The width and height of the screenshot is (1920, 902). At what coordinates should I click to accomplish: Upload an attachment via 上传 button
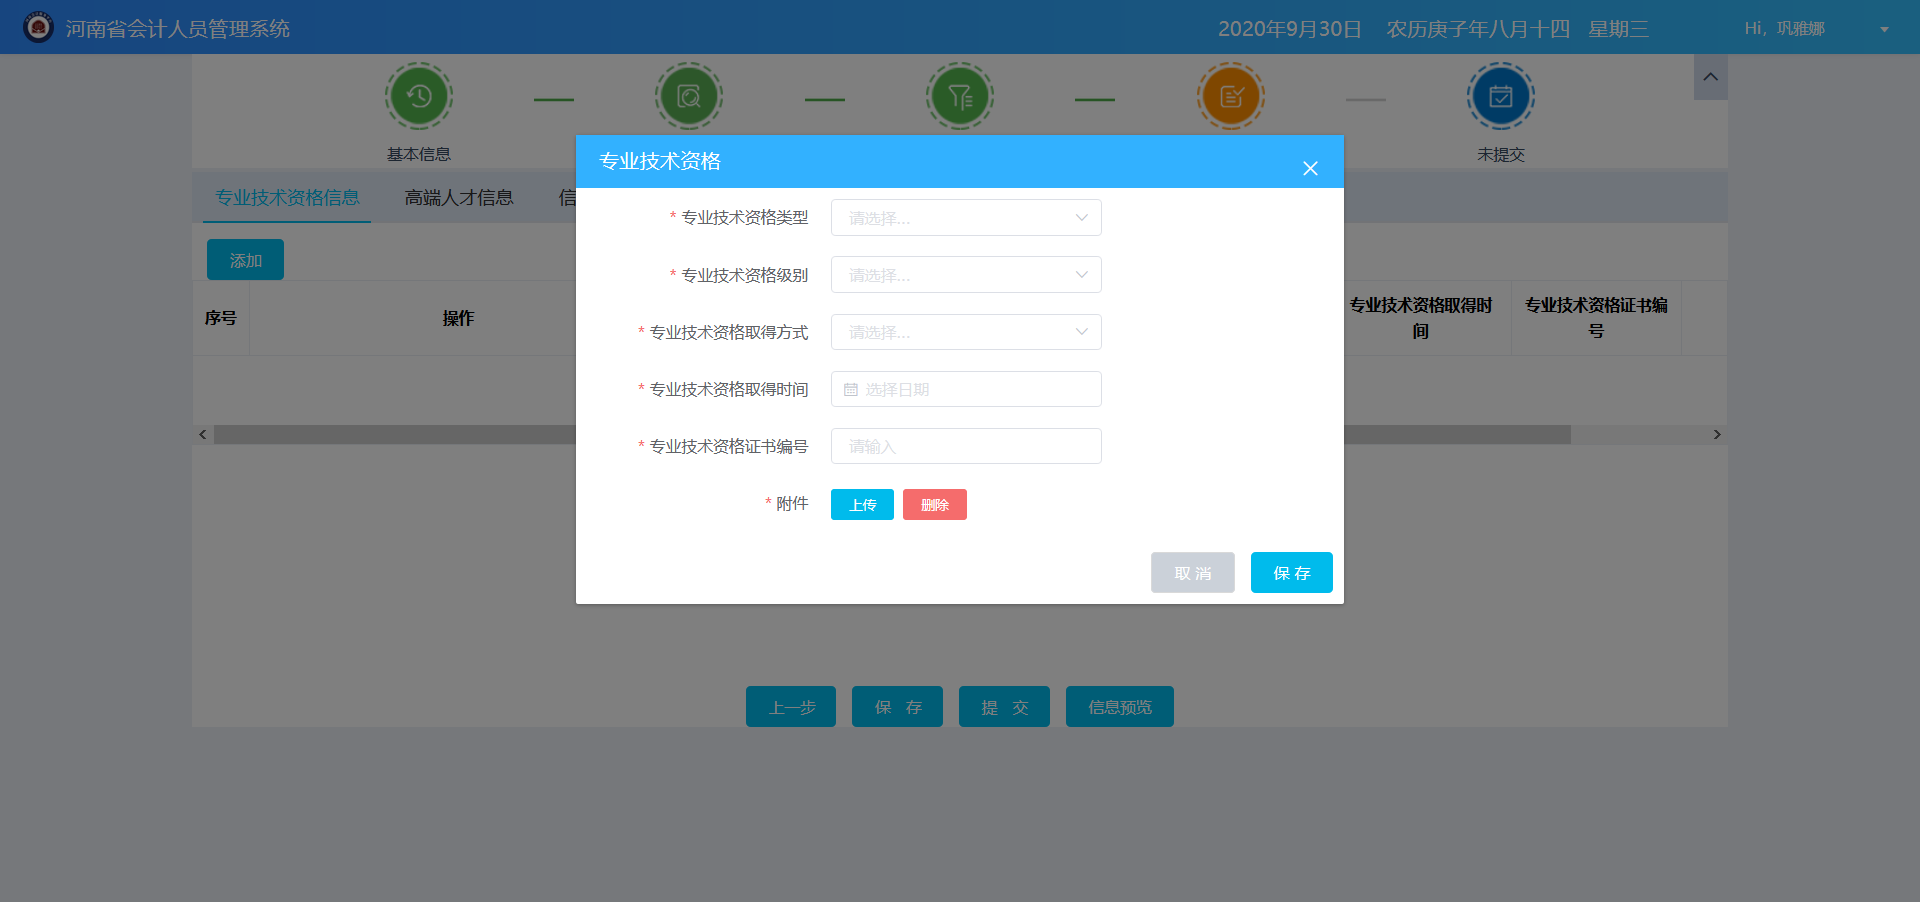pos(861,504)
